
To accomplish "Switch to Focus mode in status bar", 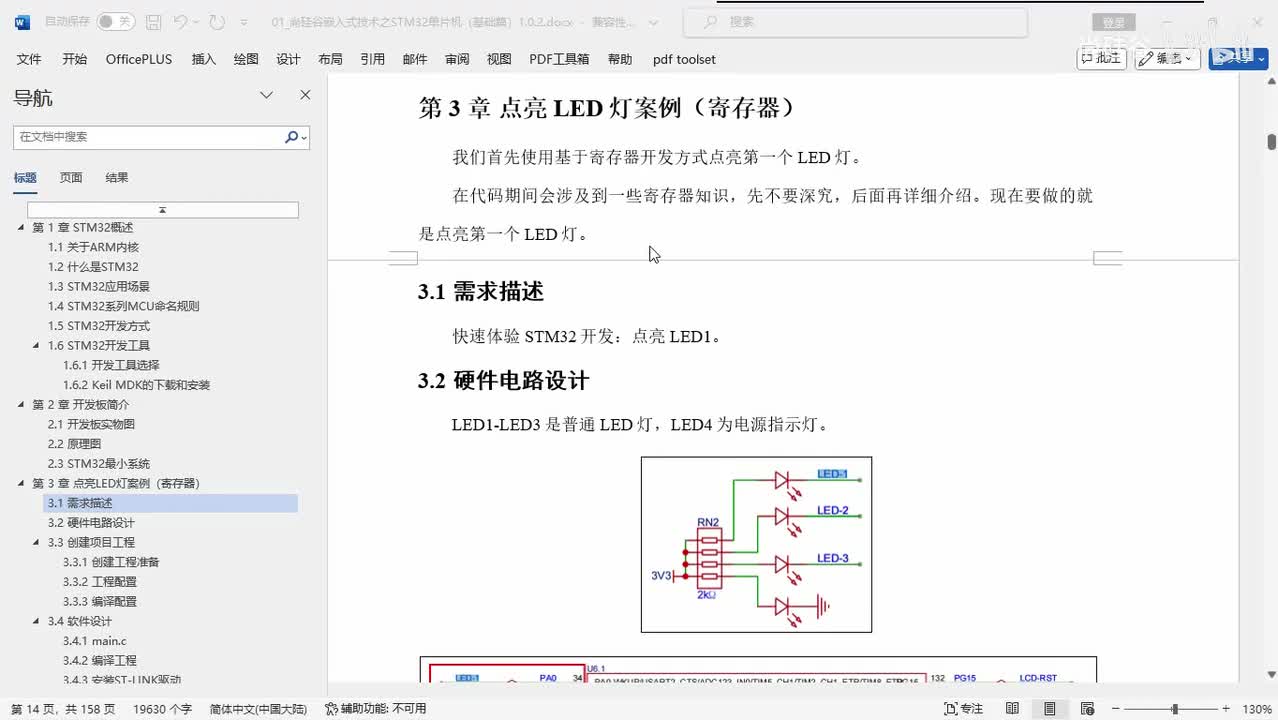I will [965, 708].
